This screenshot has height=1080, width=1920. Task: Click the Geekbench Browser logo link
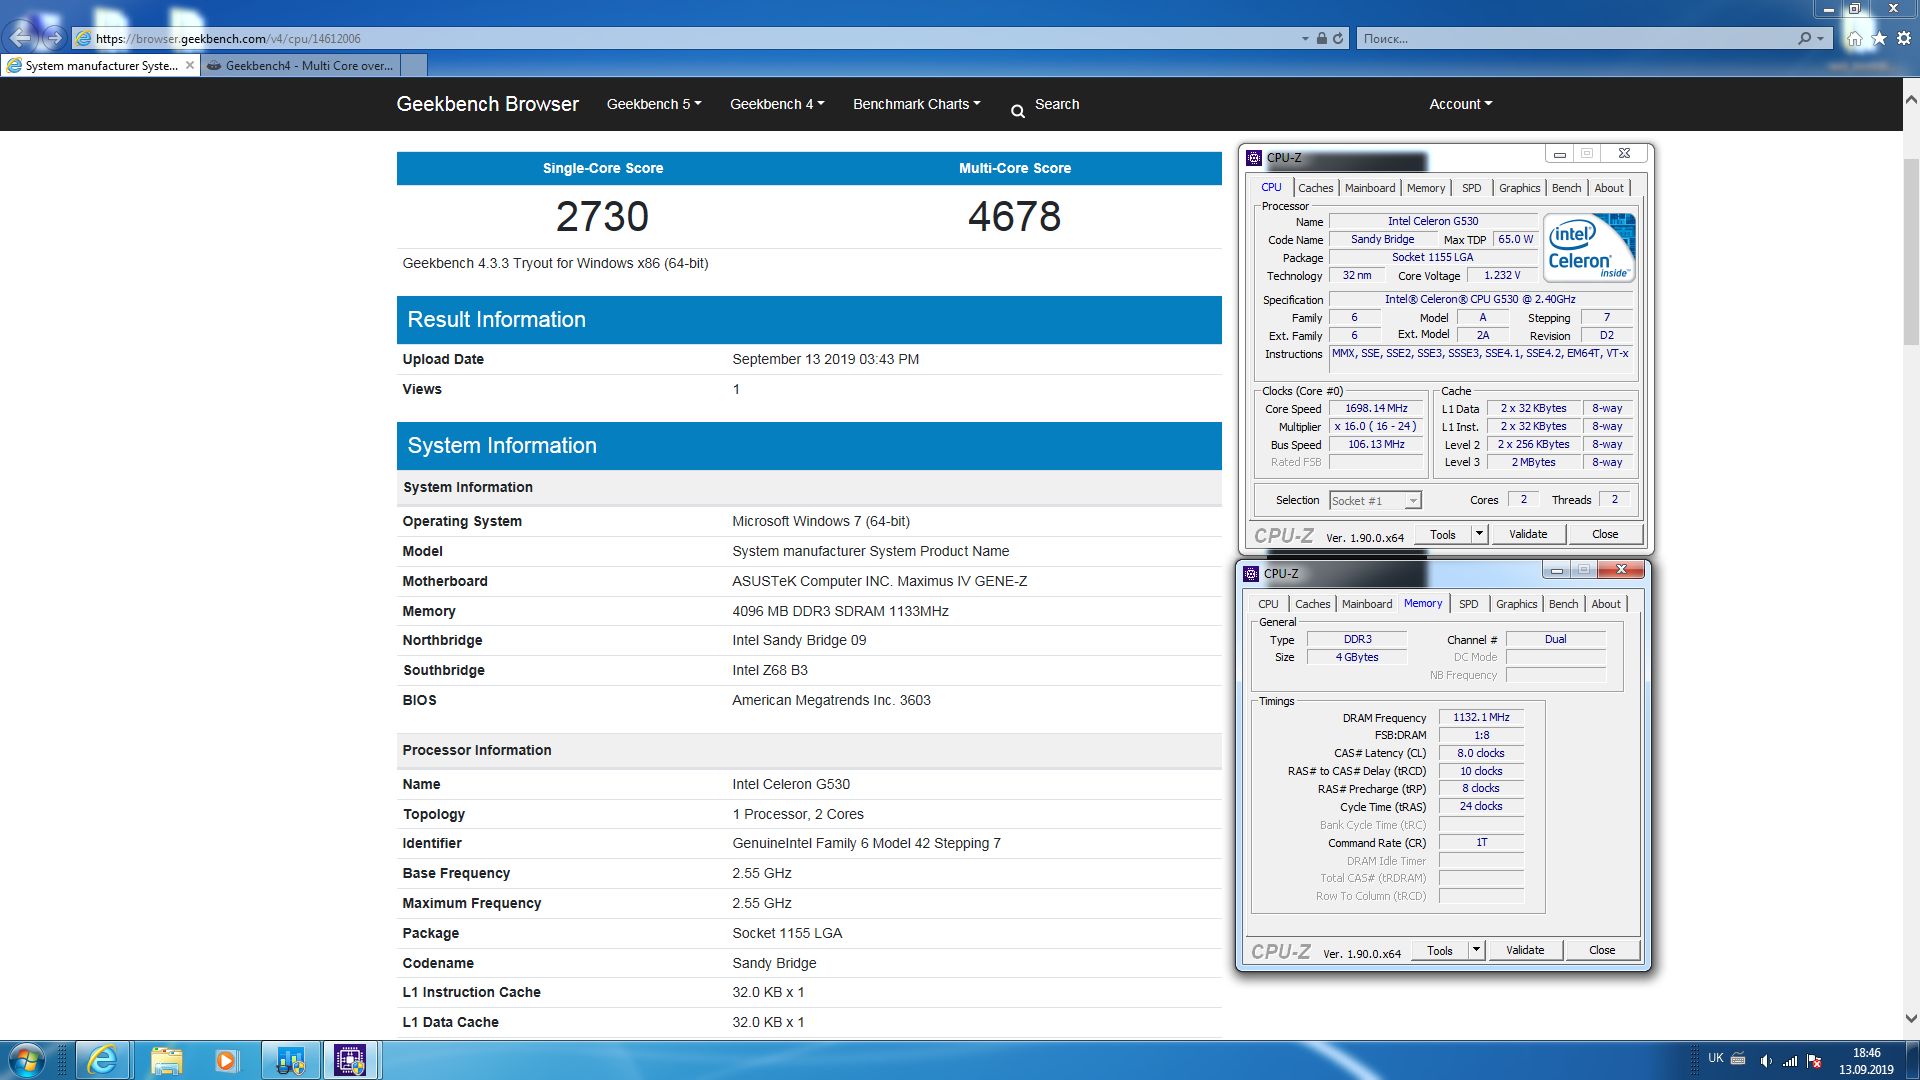pos(487,104)
